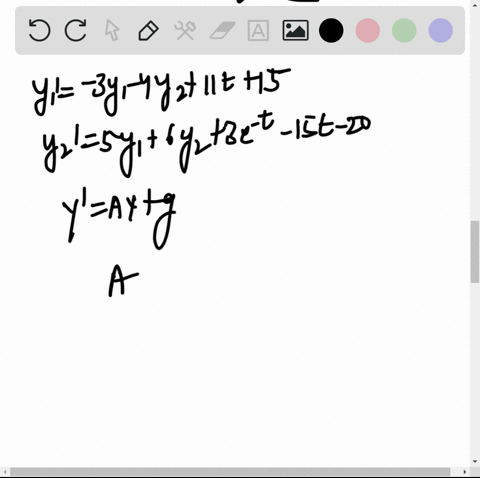Click the vertical scrollbar up arrow
The image size is (480, 478).
[475, 4]
